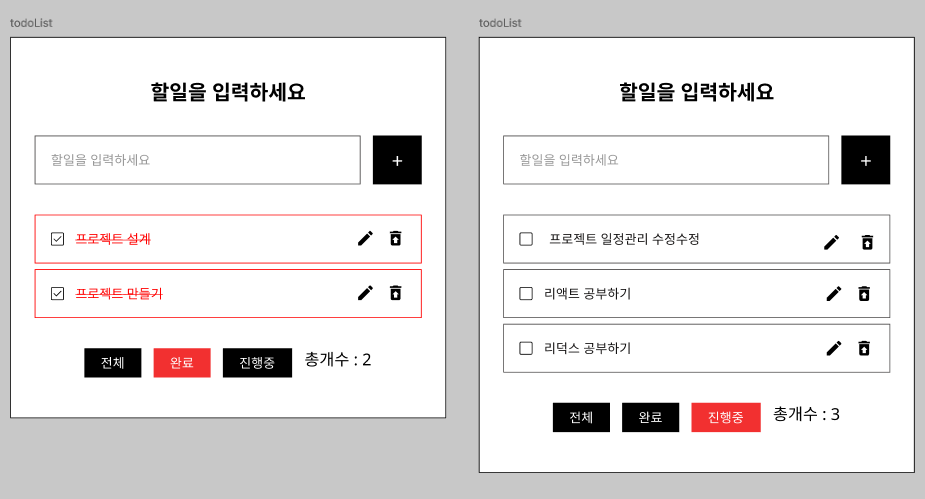The image size is (925, 499).
Task: Focus the todo input field in left frame
Action: coord(198,160)
